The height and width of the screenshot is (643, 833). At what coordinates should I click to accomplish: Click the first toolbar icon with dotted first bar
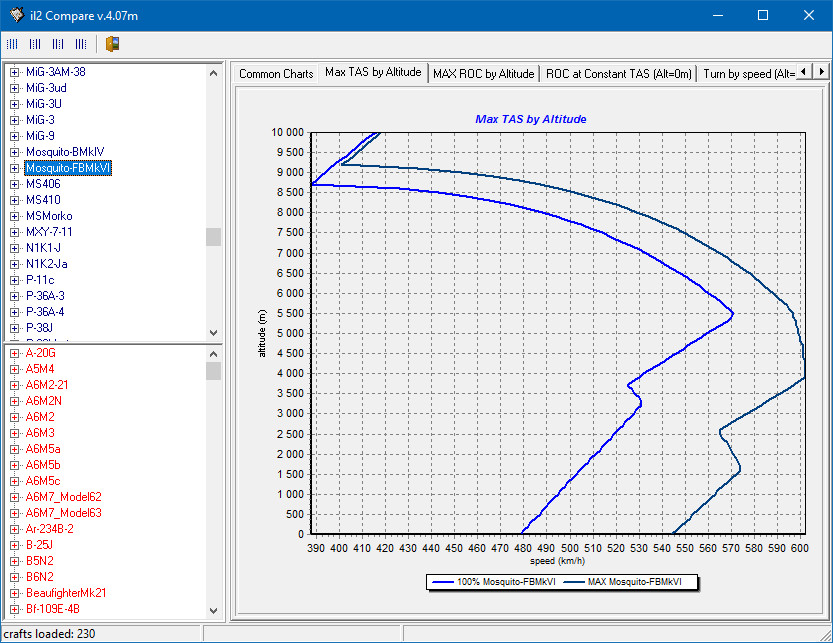coord(12,44)
